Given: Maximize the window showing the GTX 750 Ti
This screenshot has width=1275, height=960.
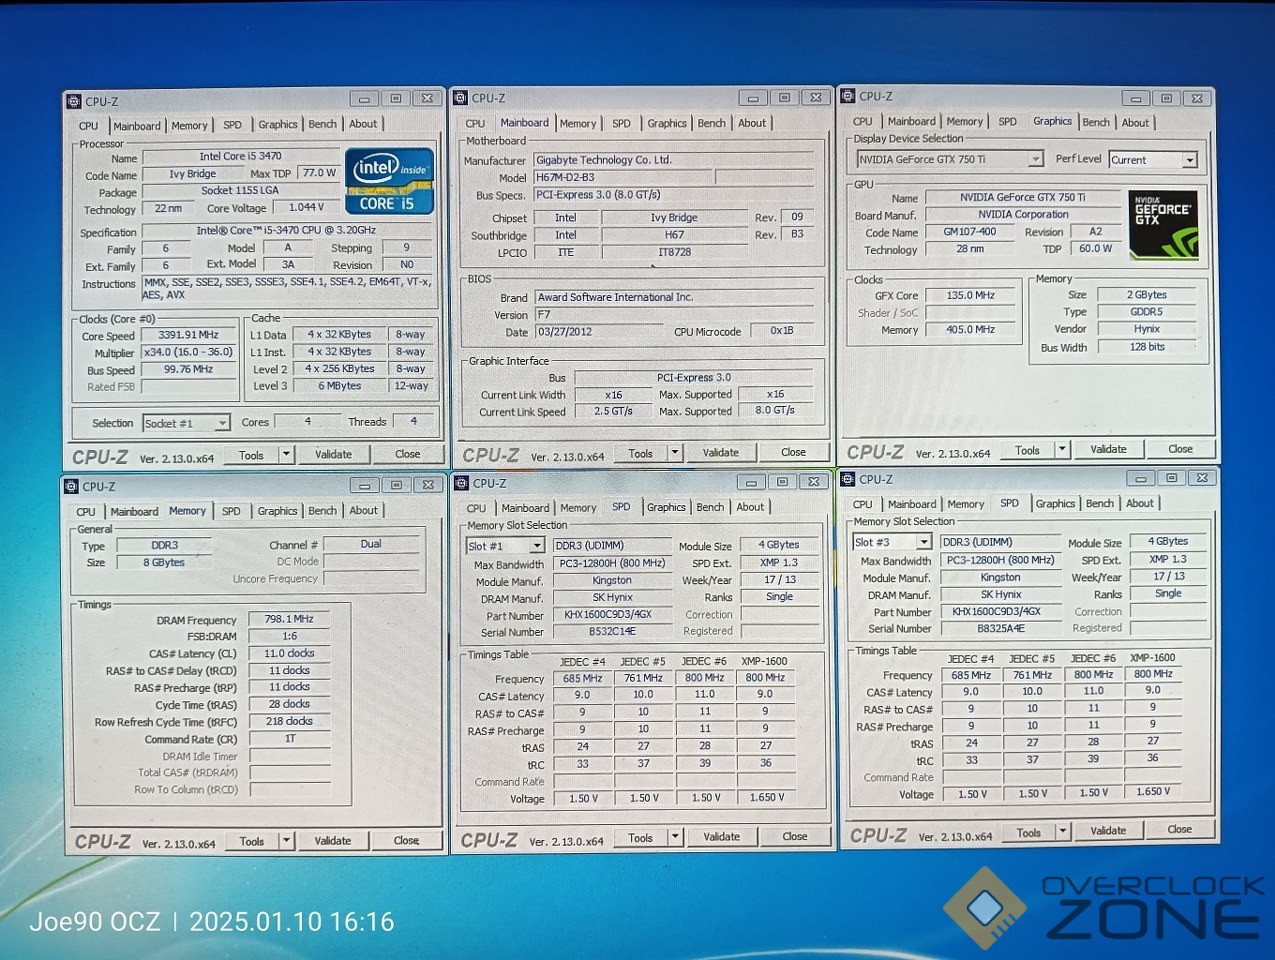Looking at the screenshot, I should point(1166,98).
